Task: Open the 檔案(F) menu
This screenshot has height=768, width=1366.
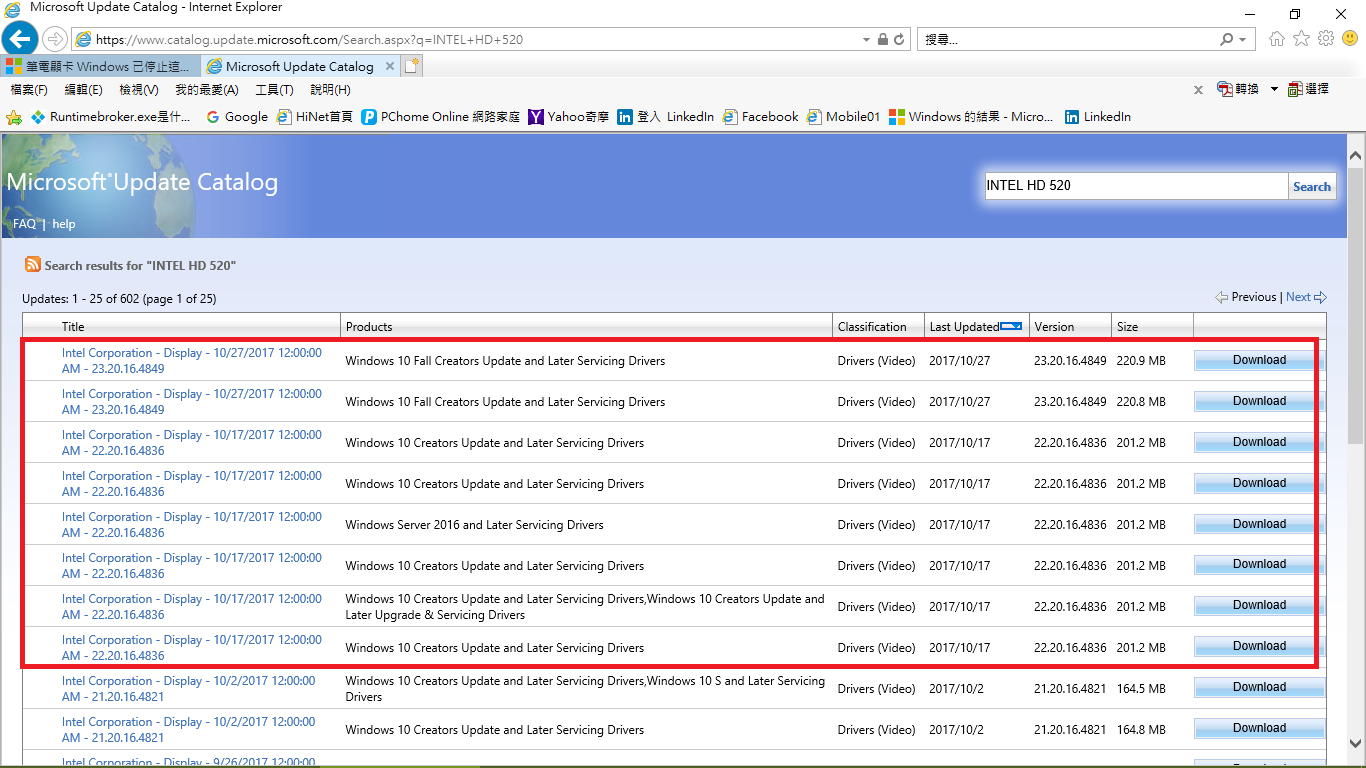Action: [x=29, y=89]
